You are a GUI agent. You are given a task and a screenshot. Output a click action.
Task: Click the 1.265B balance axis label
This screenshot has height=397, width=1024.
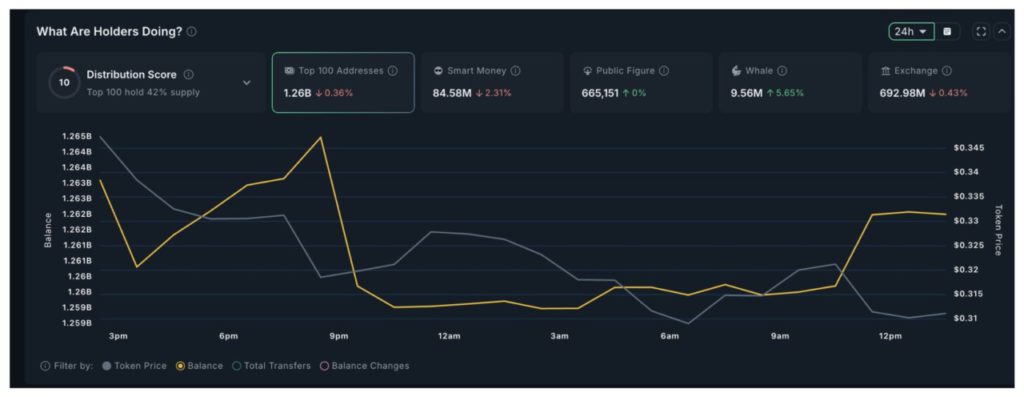(x=76, y=136)
